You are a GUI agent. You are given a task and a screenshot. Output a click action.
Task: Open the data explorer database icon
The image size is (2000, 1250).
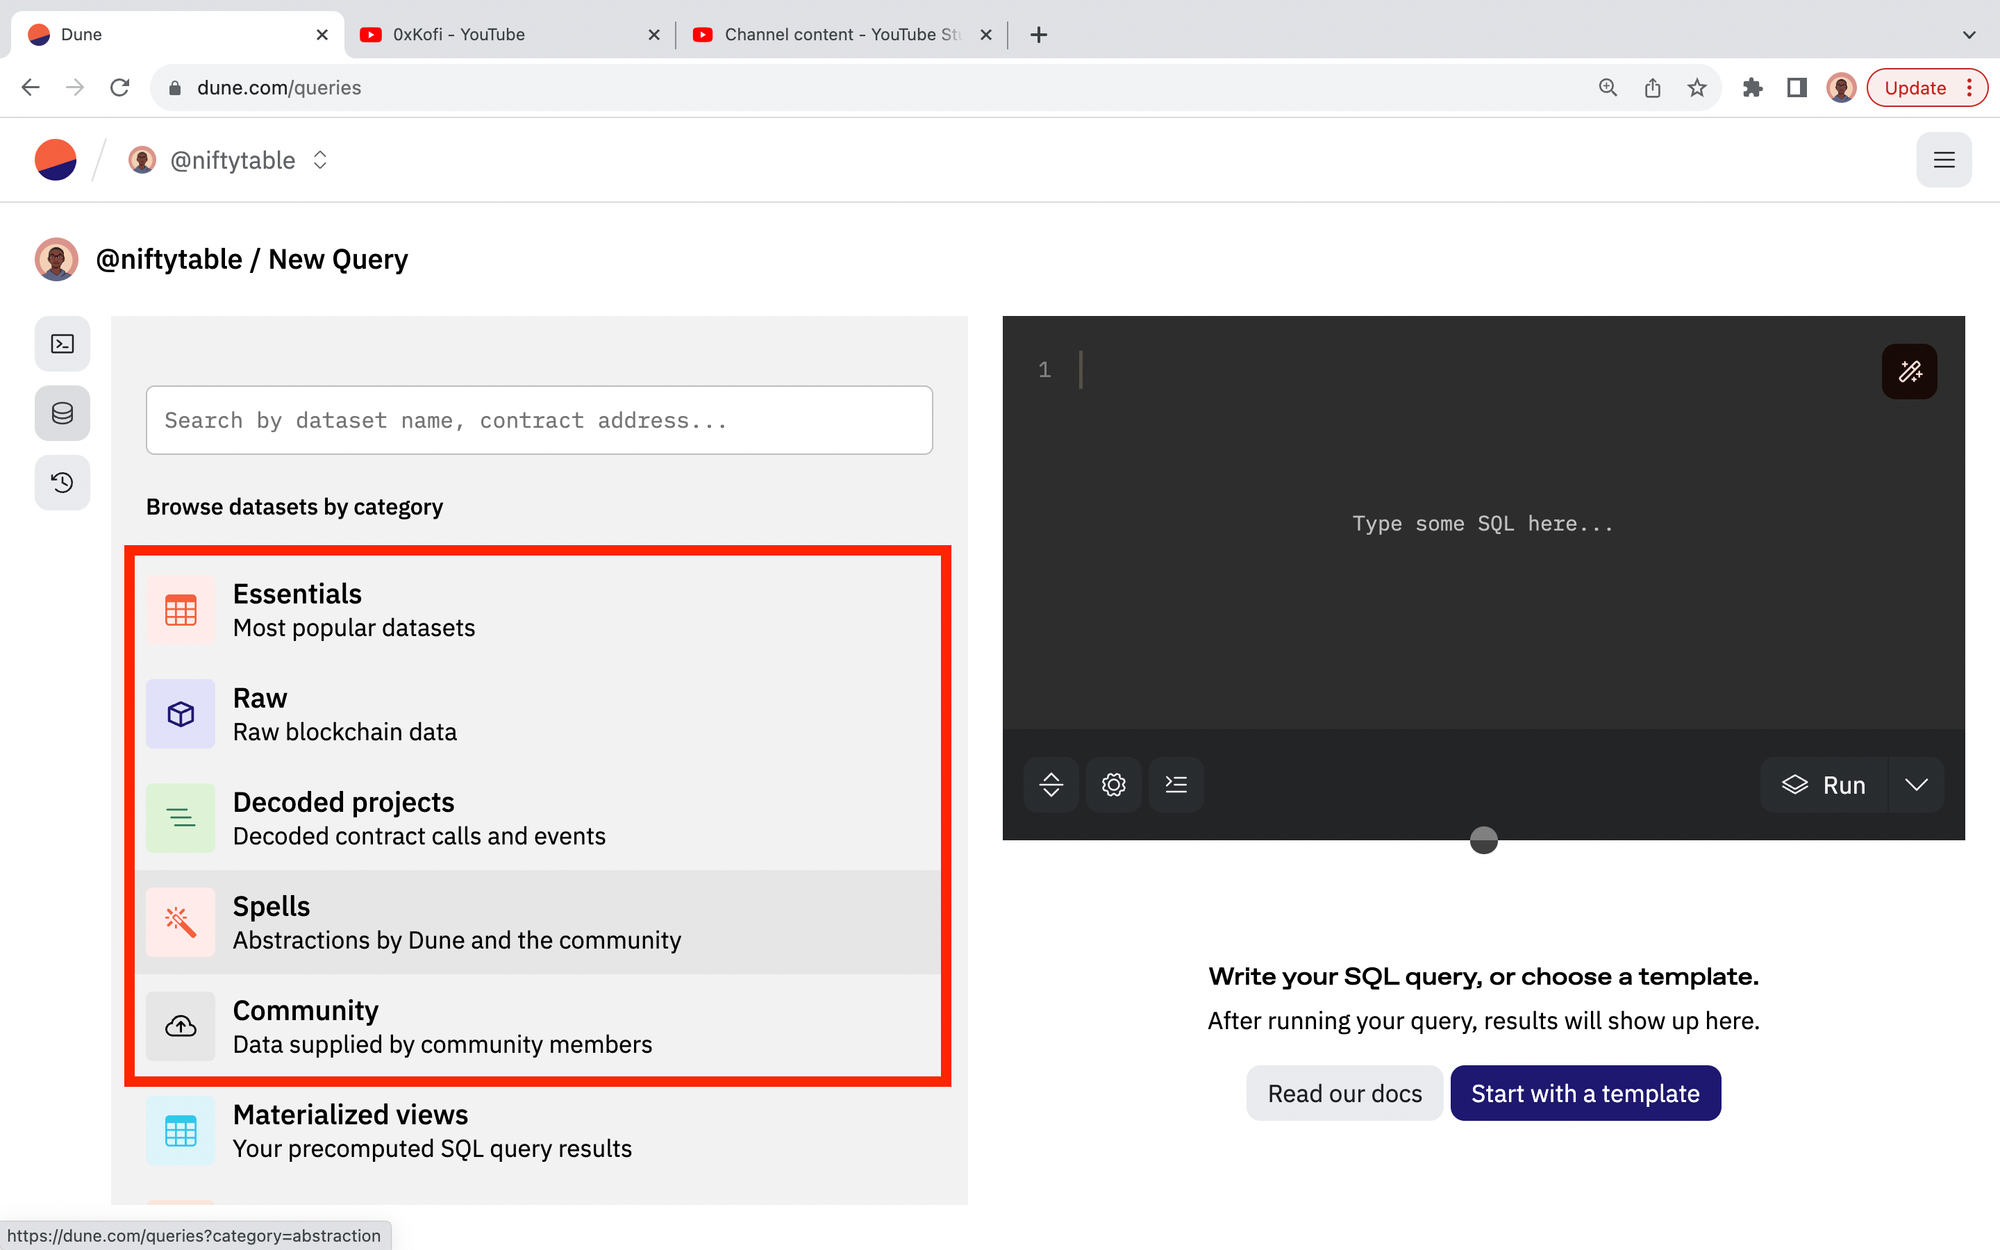(x=62, y=413)
